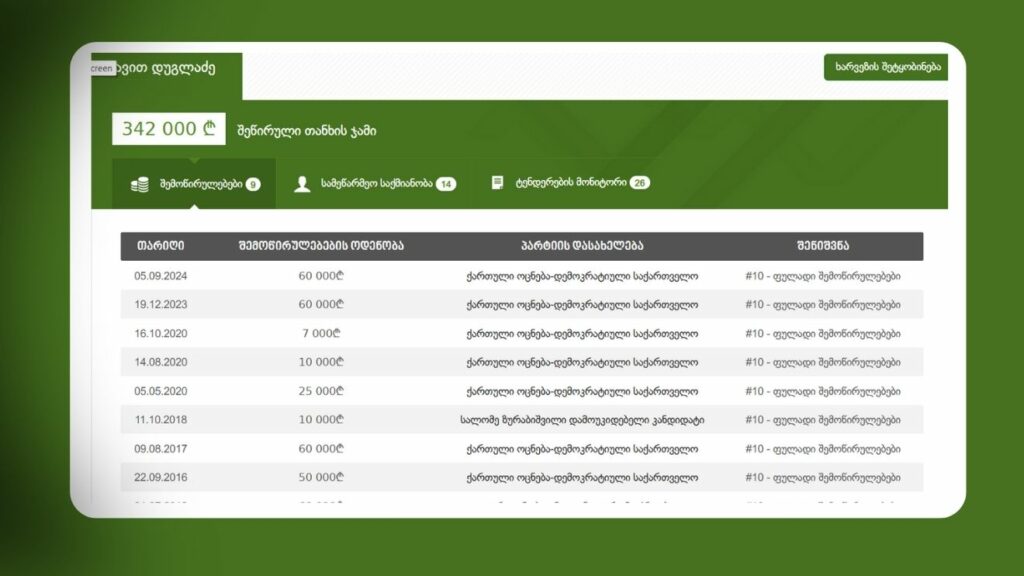1024x576 pixels.
Task: Click the count badge showing 14
Action: coord(446,184)
